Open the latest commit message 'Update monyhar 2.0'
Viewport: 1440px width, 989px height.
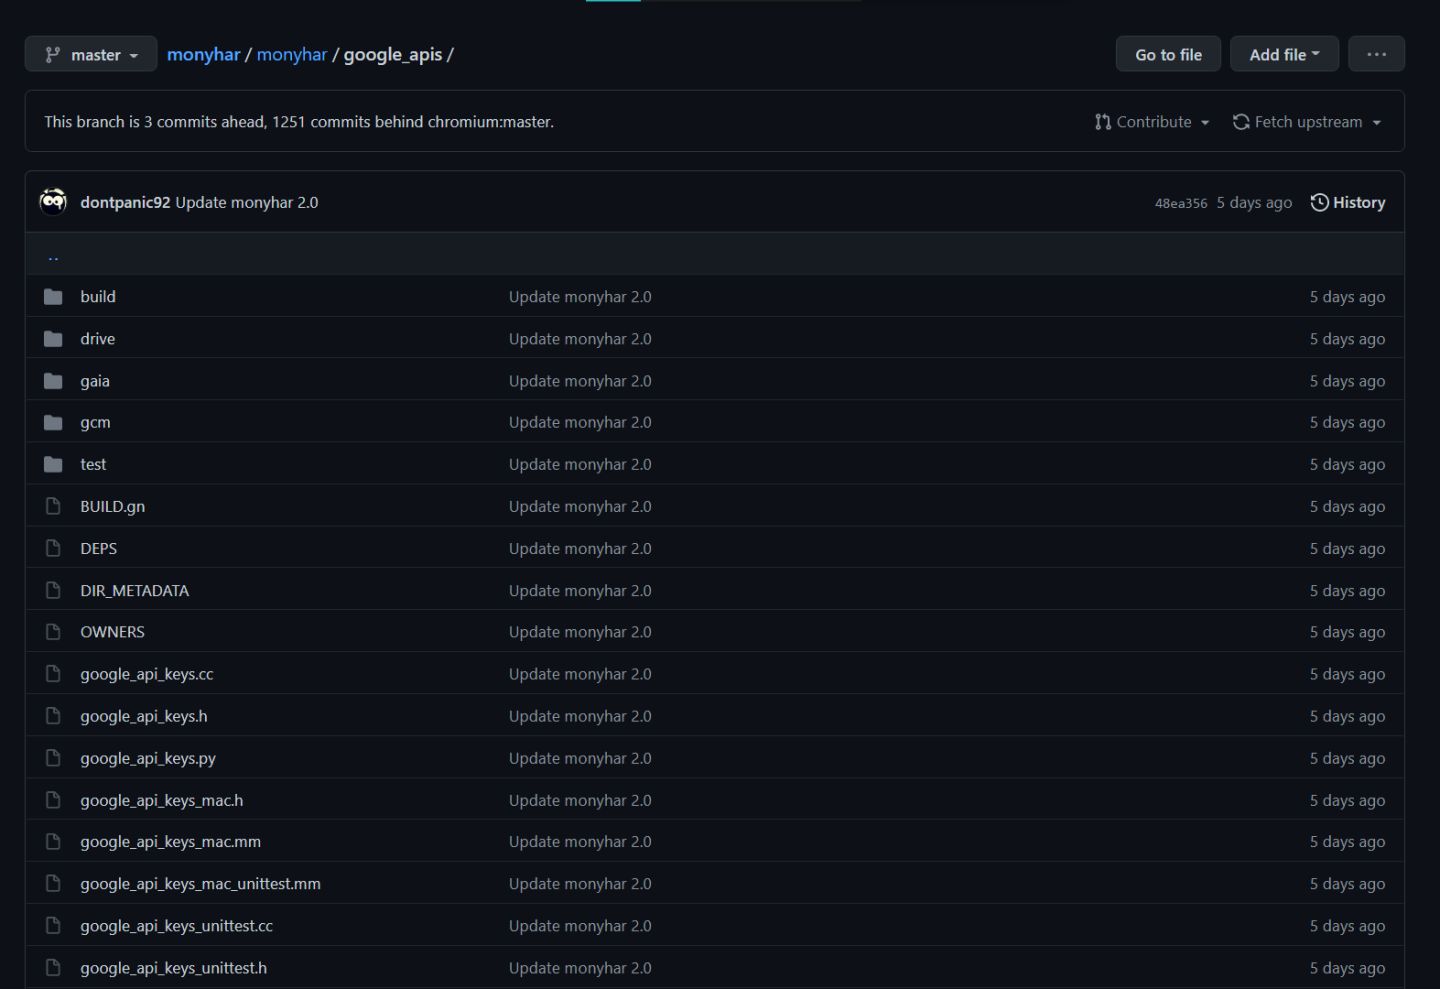(x=247, y=202)
